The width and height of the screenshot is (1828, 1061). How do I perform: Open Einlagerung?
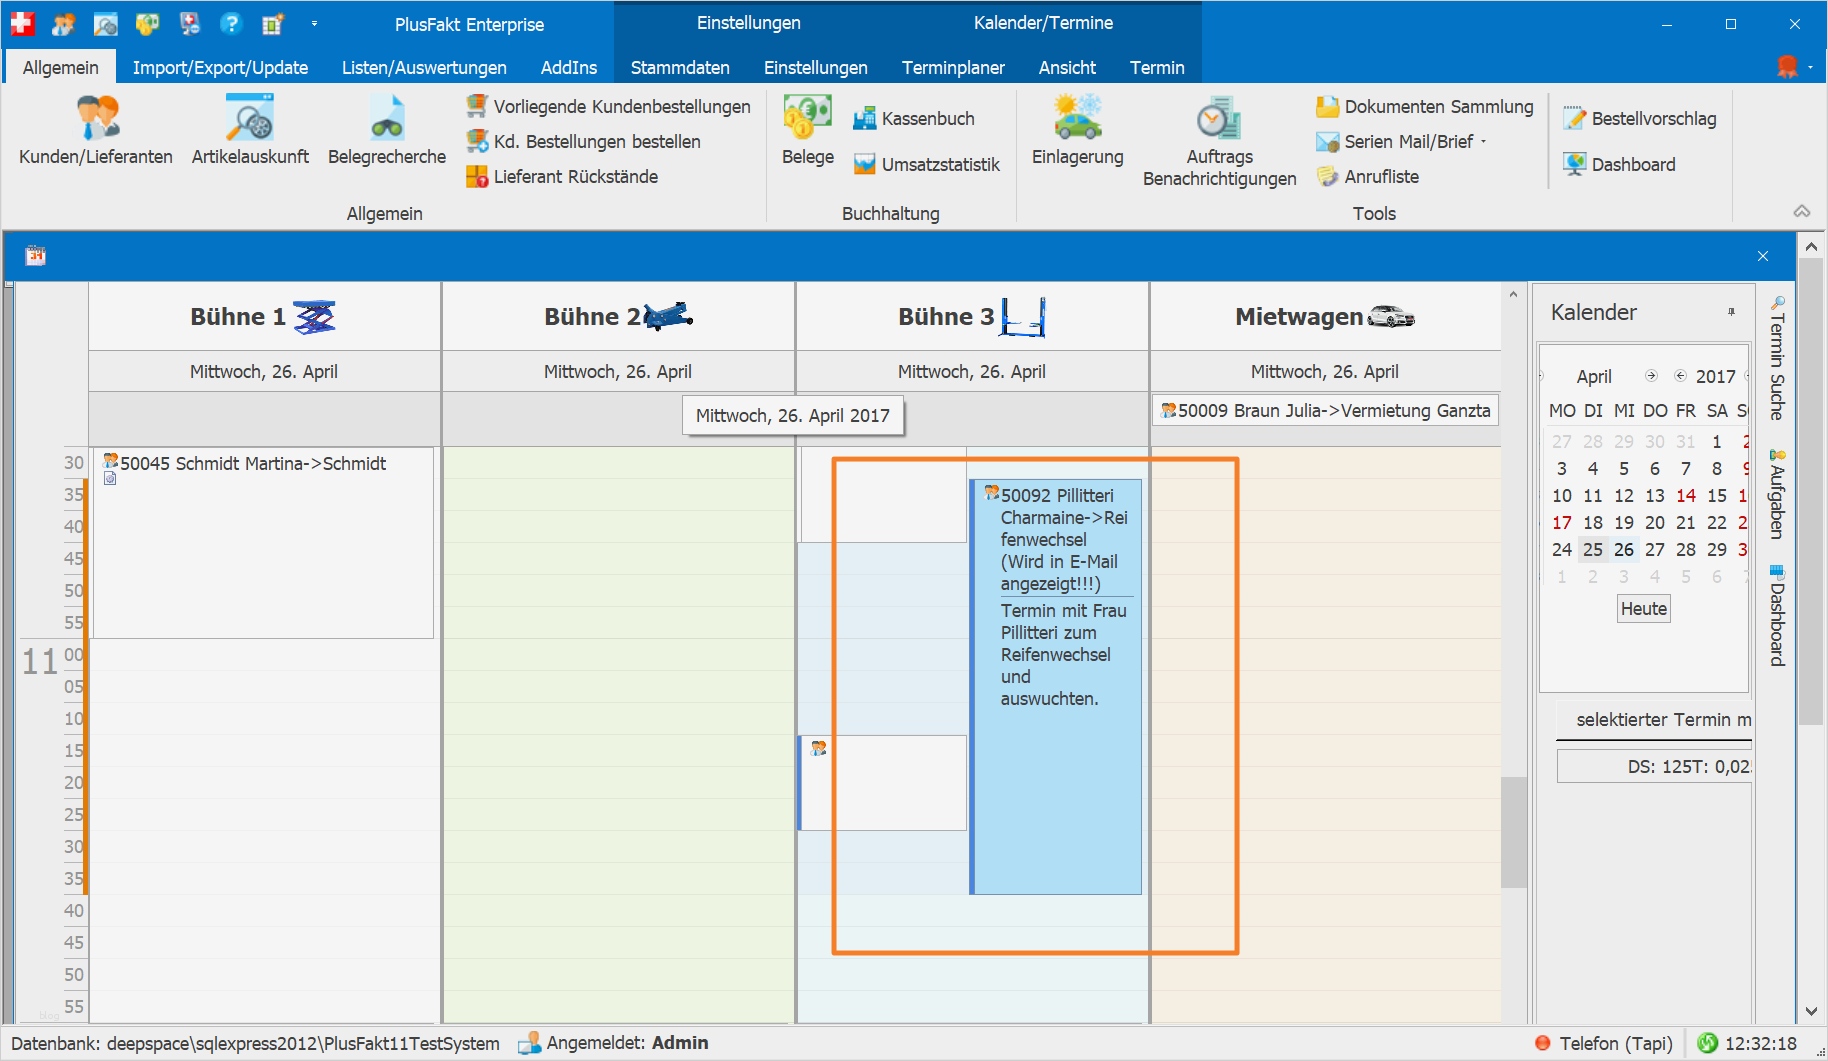pos(1078,131)
